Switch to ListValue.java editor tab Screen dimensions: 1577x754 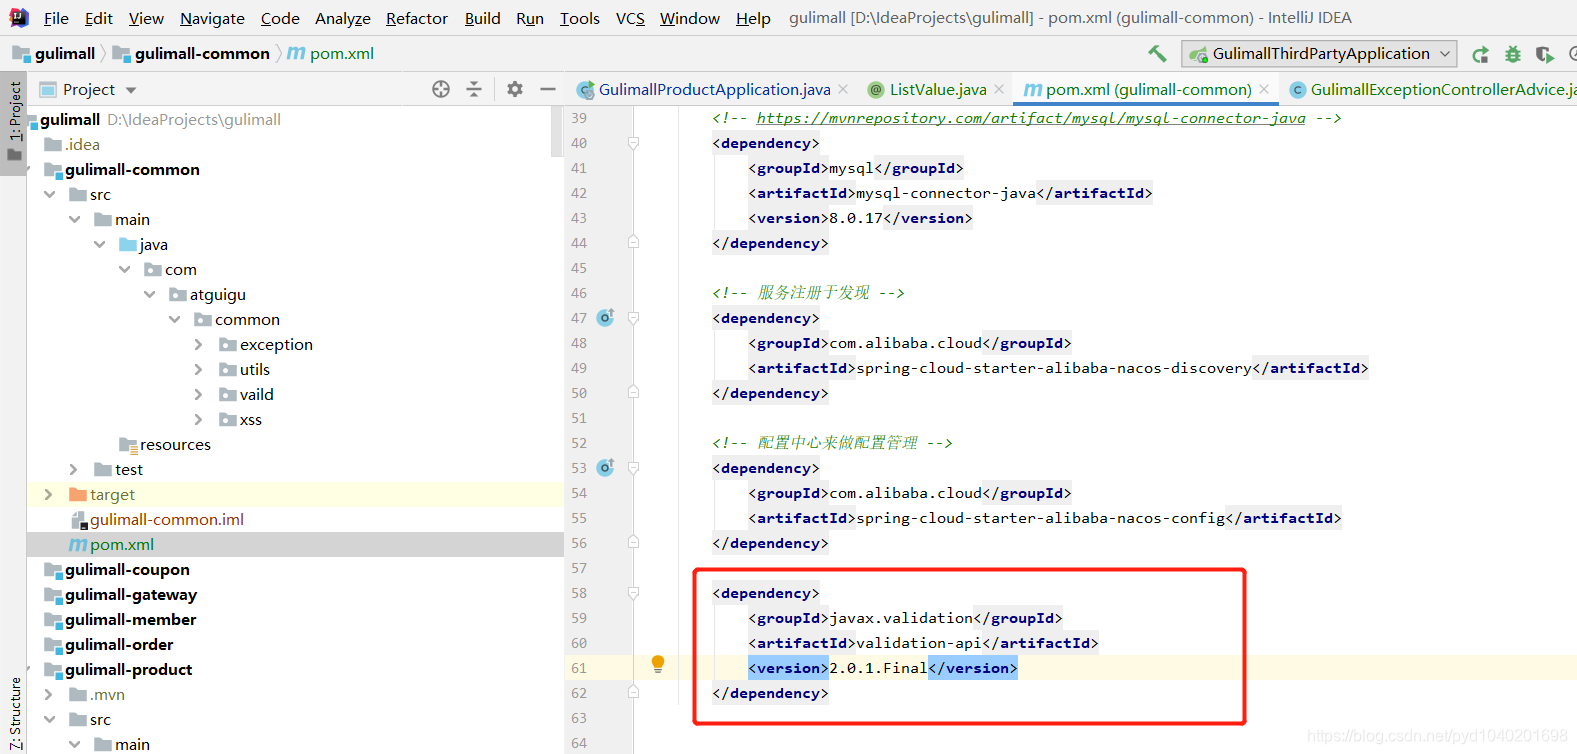click(938, 89)
